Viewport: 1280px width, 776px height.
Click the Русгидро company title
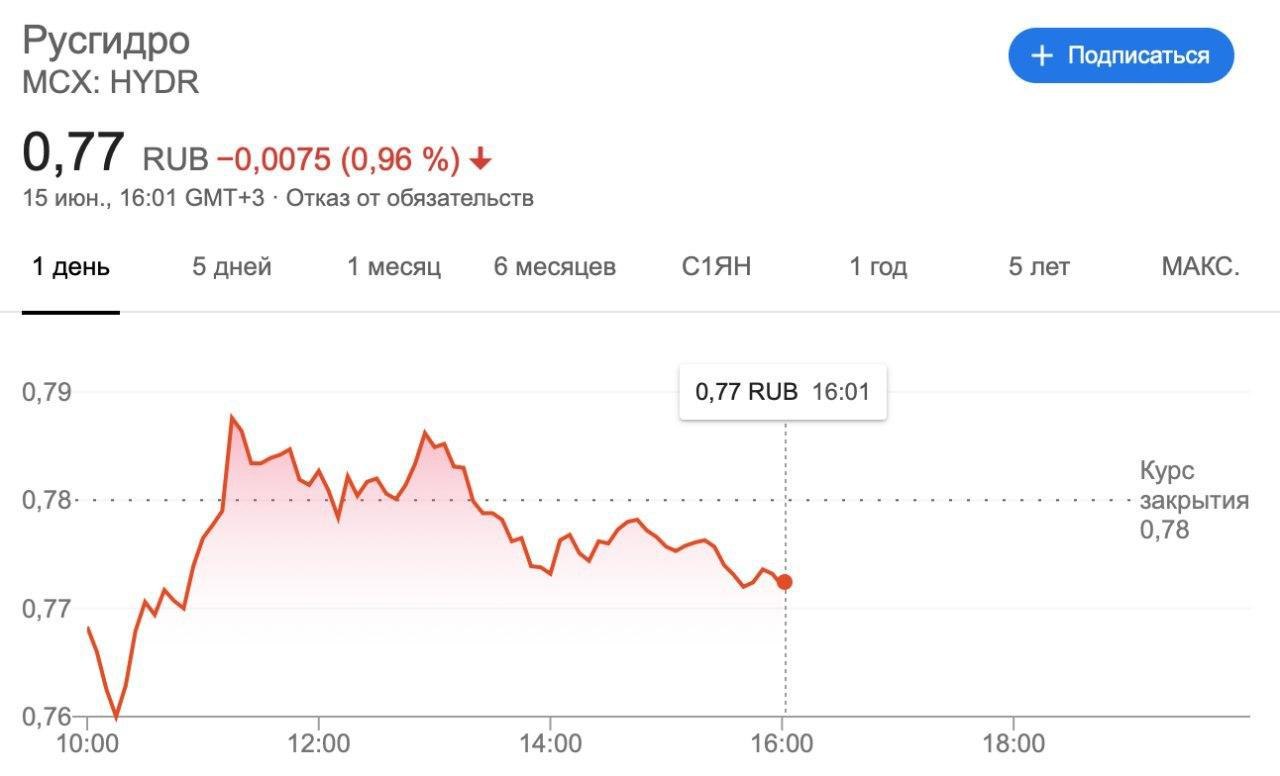(x=106, y=41)
